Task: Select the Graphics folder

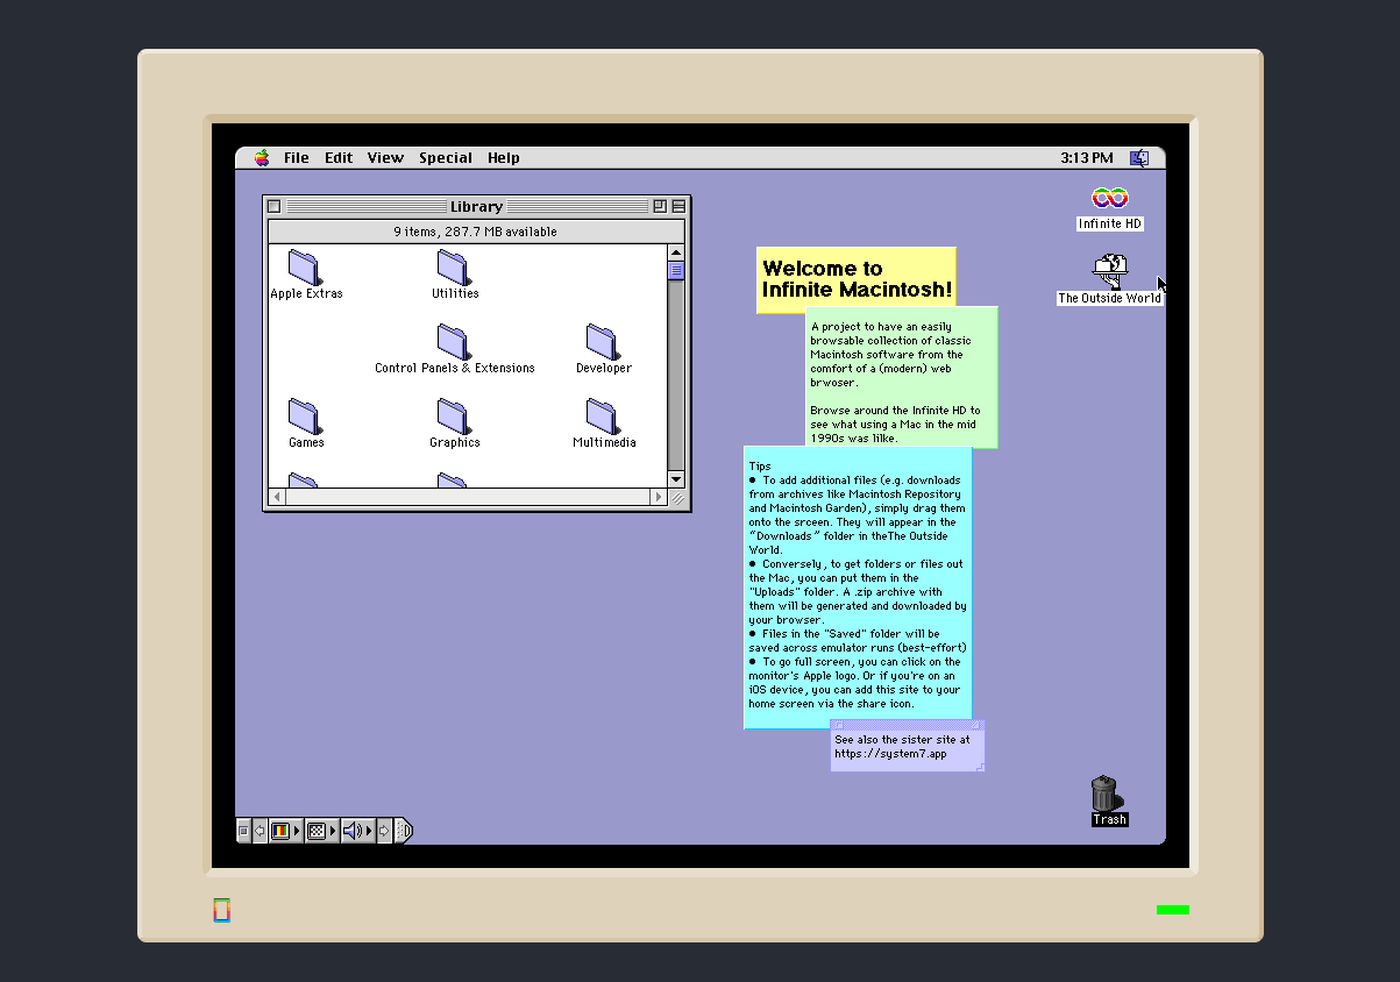Action: [455, 423]
